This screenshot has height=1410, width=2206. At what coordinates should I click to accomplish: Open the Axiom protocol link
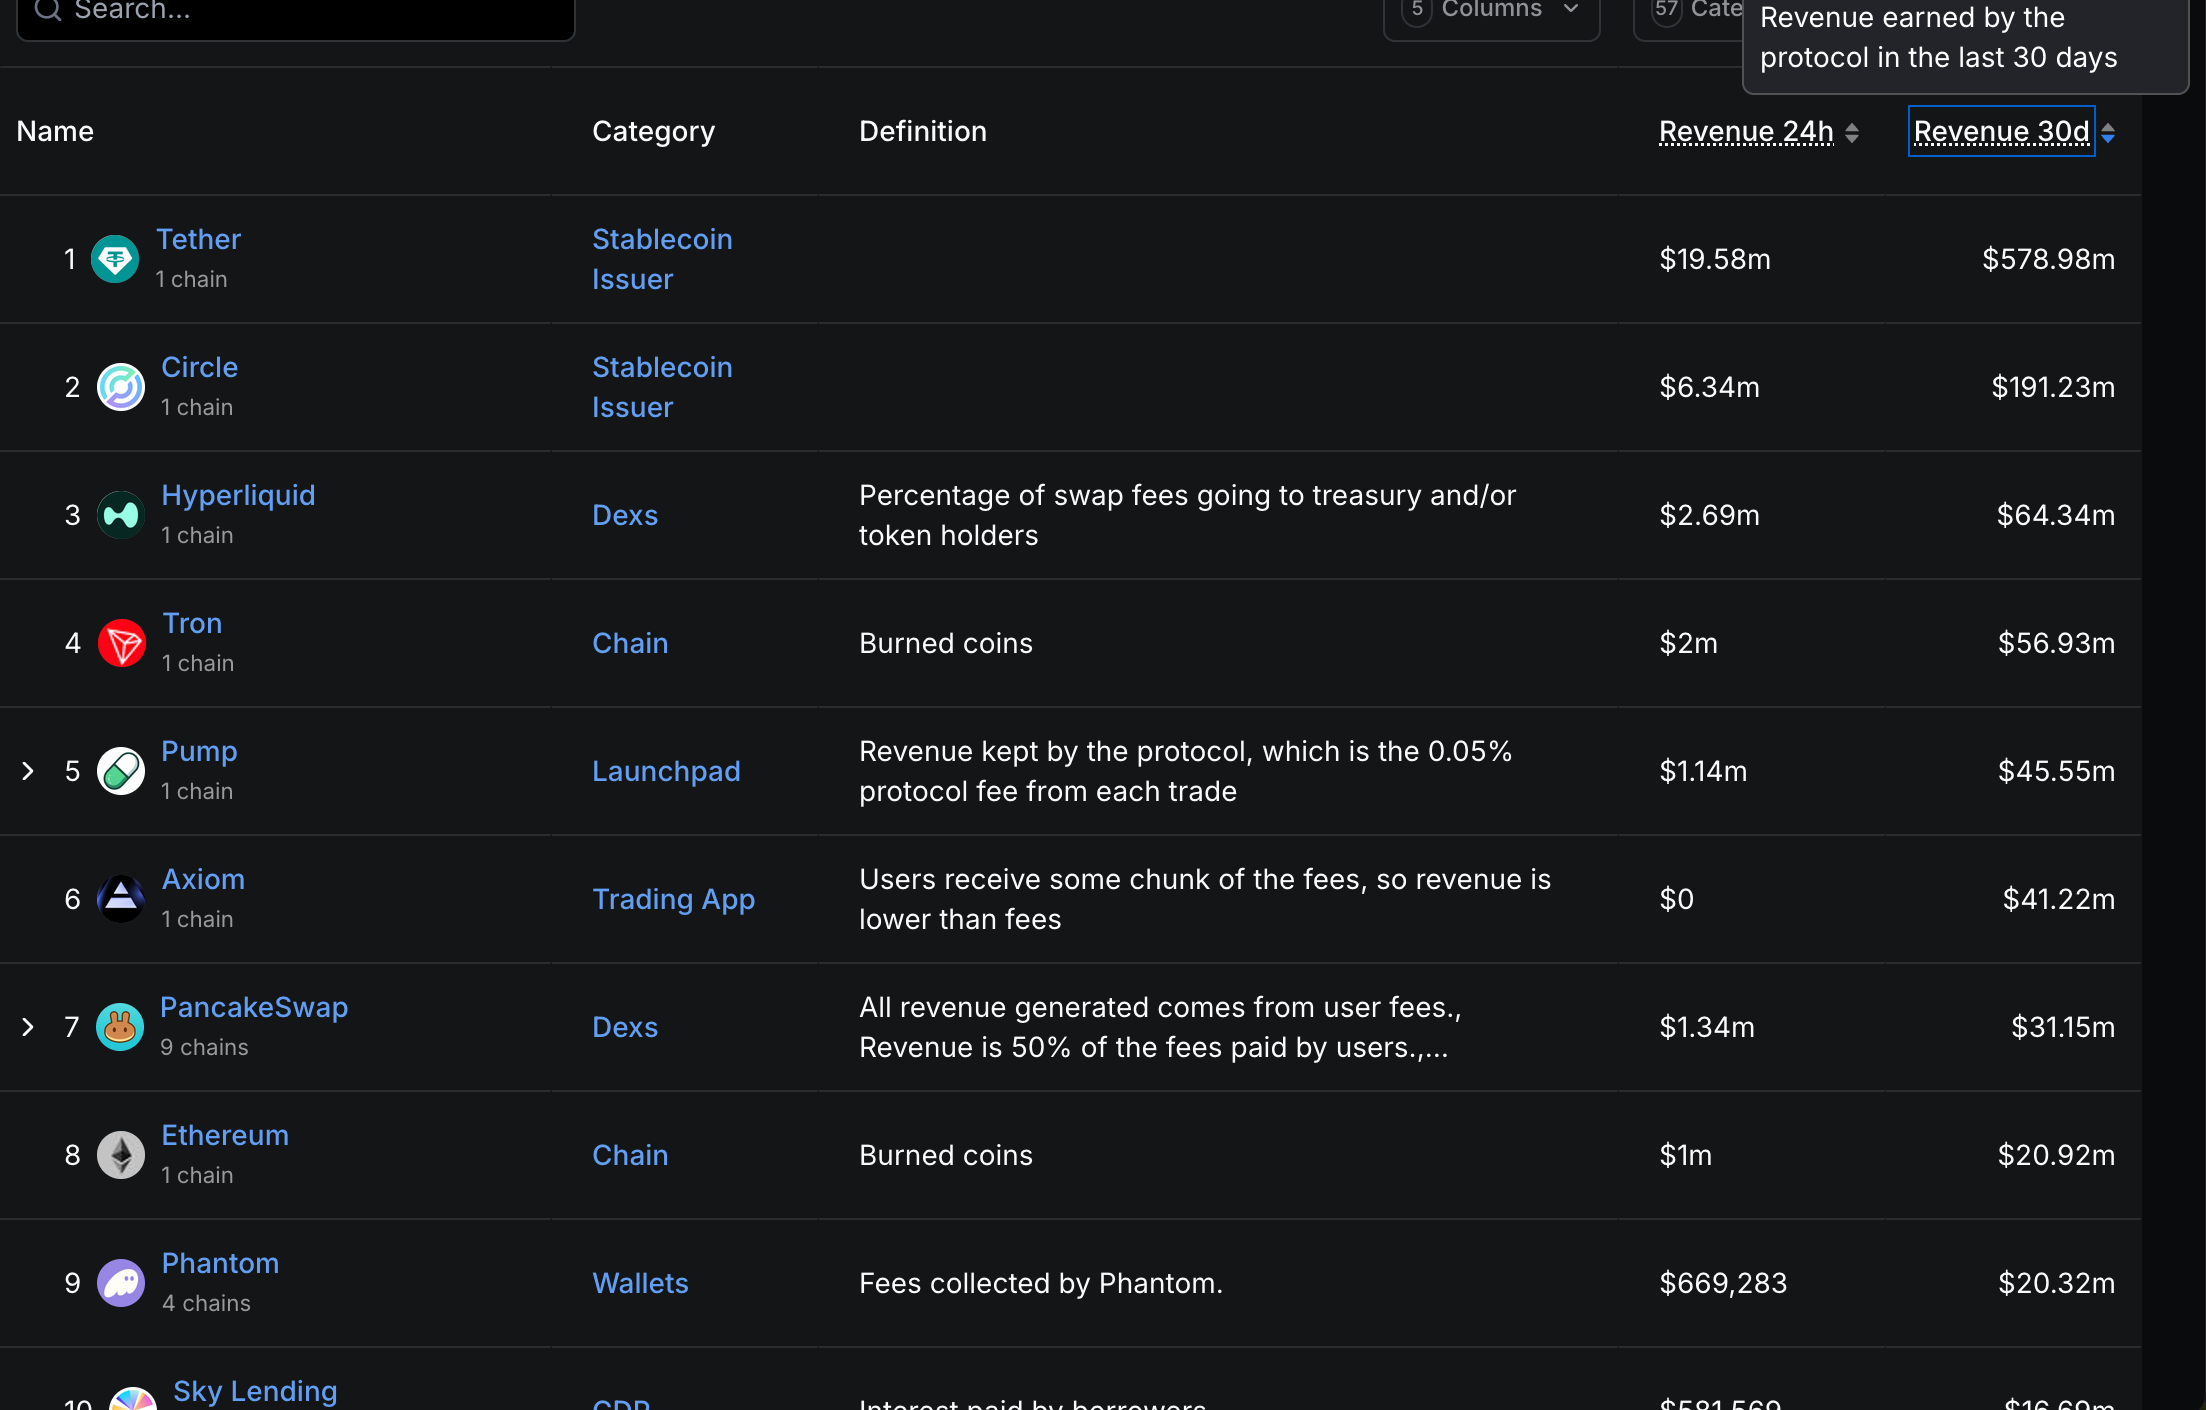pos(203,879)
